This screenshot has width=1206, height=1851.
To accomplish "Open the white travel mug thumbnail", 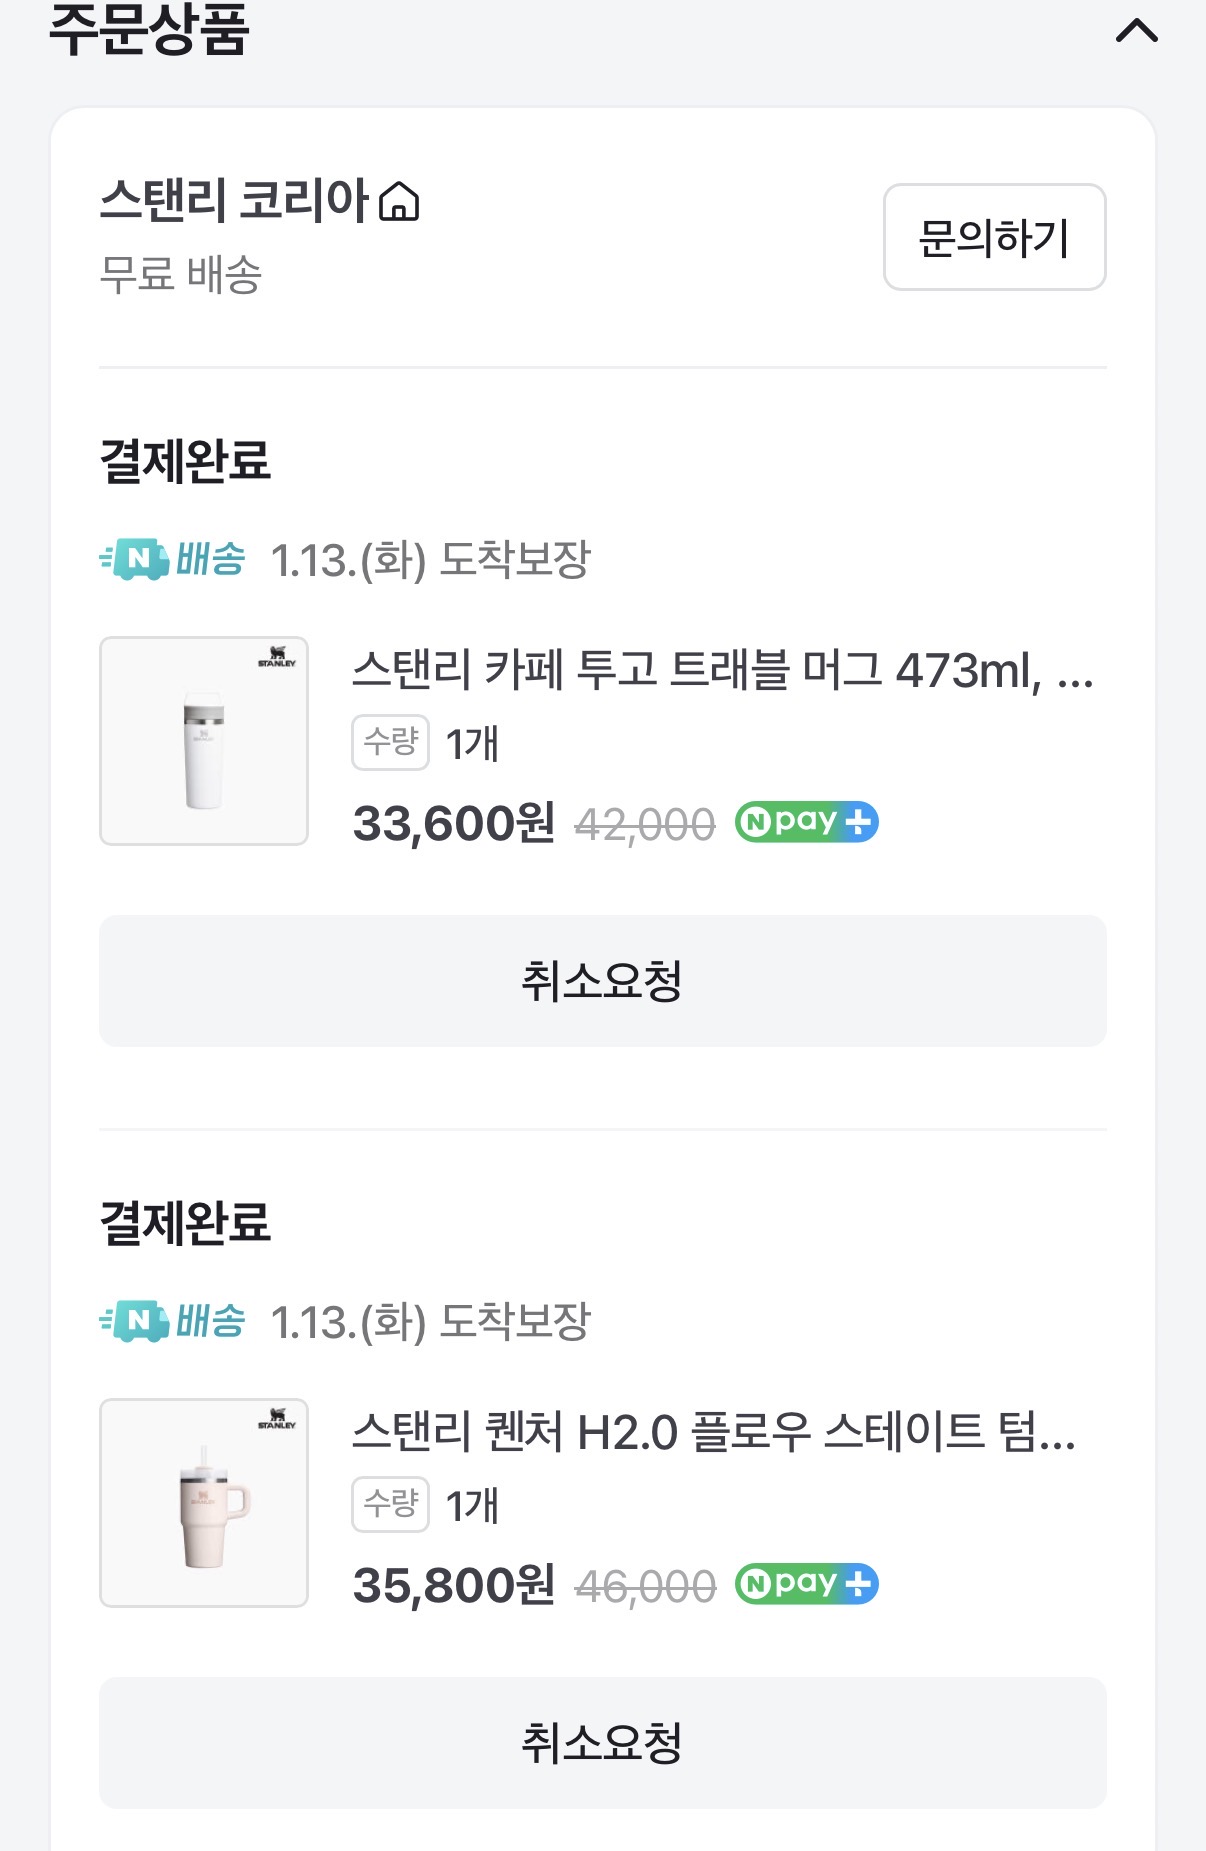I will pyautogui.click(x=204, y=741).
